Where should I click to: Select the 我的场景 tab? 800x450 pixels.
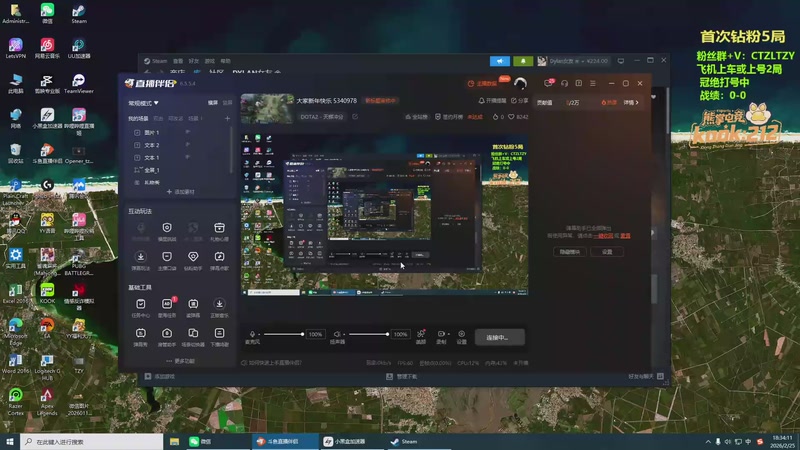coord(138,118)
